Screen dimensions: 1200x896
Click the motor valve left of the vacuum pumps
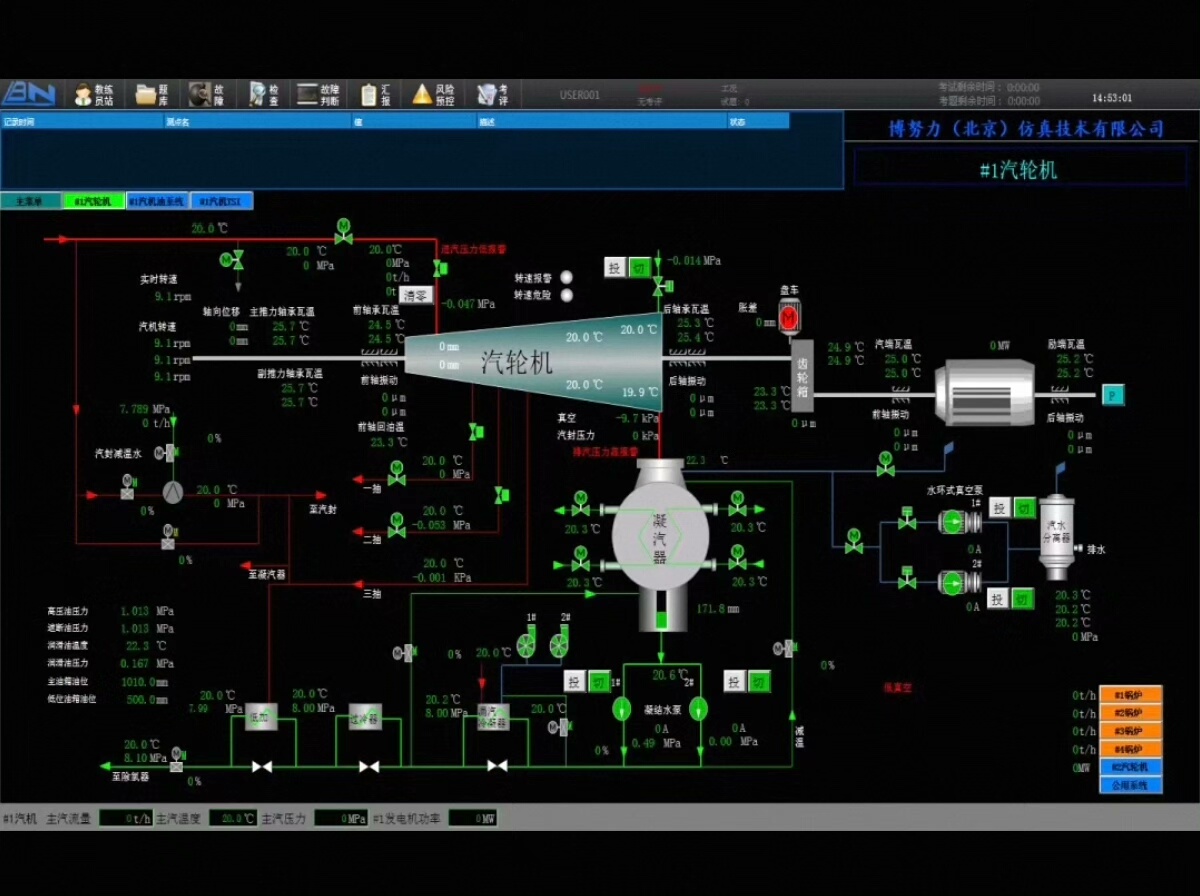[854, 541]
